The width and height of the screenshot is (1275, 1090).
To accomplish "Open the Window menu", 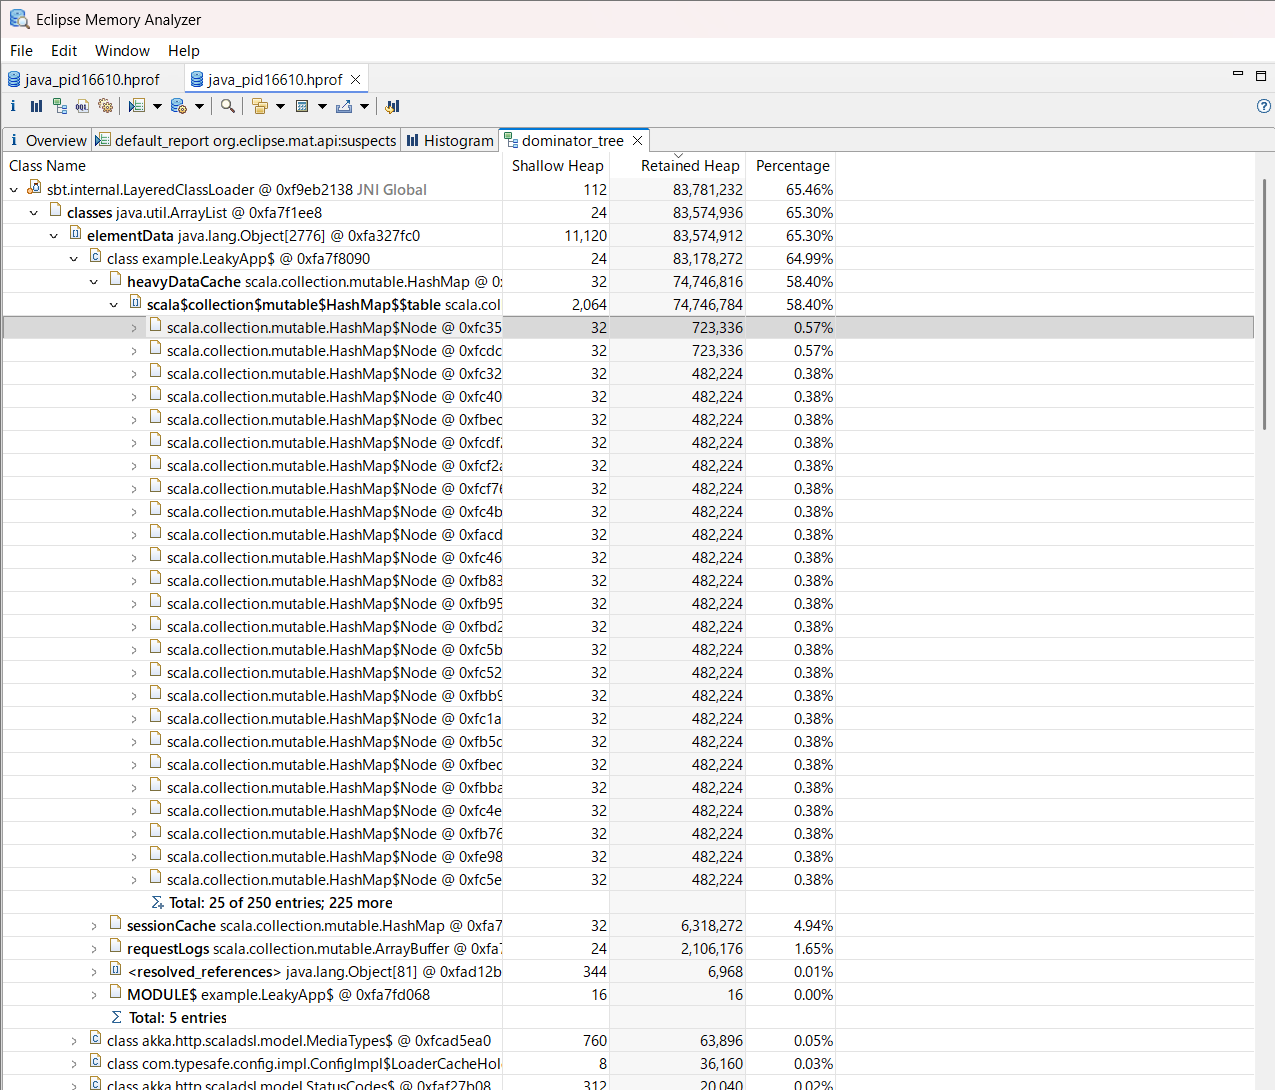I will 122,51.
